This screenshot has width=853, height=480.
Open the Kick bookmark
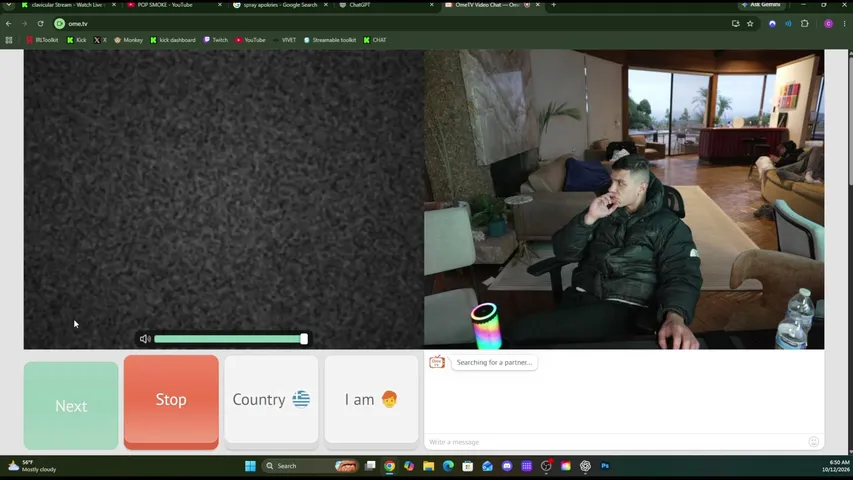pyautogui.click(x=77, y=40)
